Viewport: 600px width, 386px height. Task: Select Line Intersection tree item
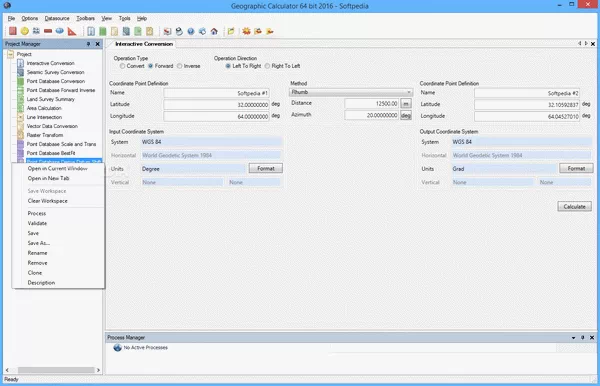coord(44,117)
